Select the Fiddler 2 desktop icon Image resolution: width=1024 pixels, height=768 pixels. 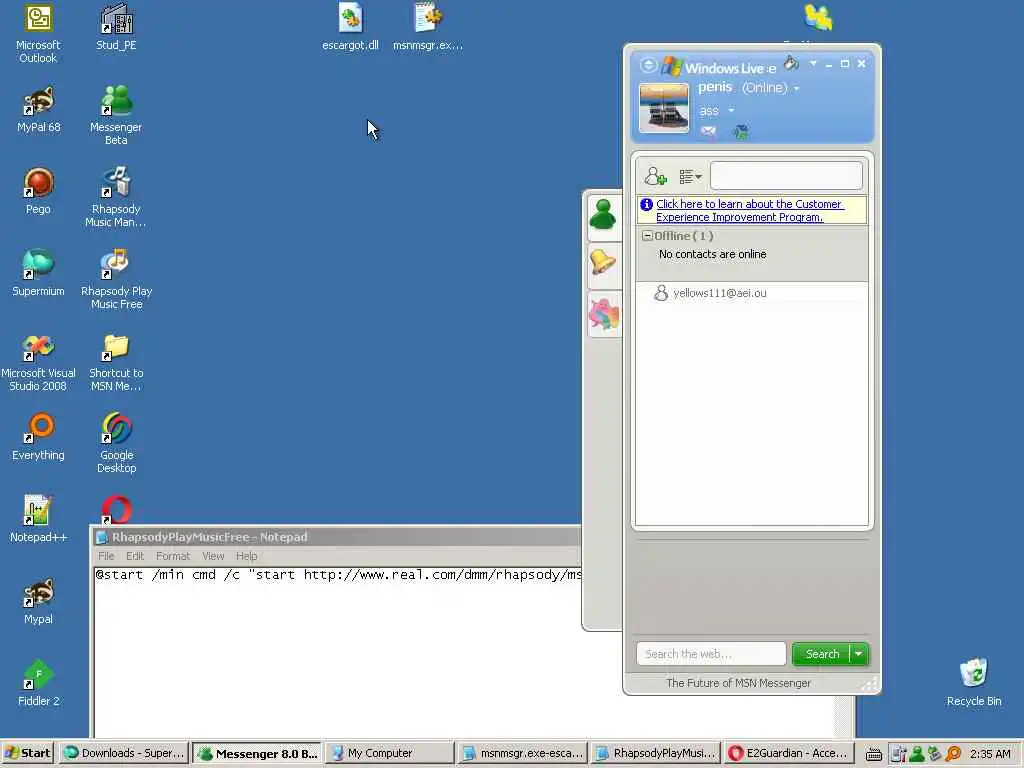pyautogui.click(x=39, y=684)
